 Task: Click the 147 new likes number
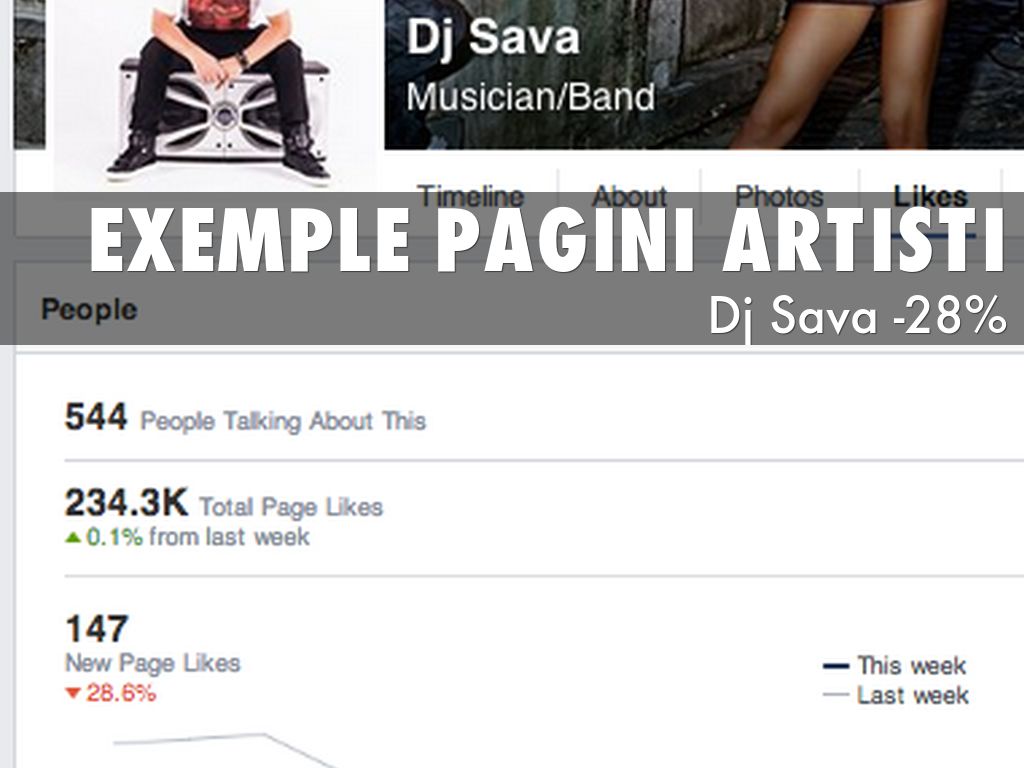(x=97, y=629)
